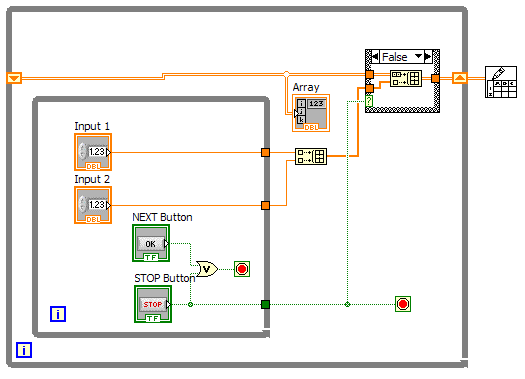
Task: Click the Input 1 label text
Action: [x=92, y=126]
